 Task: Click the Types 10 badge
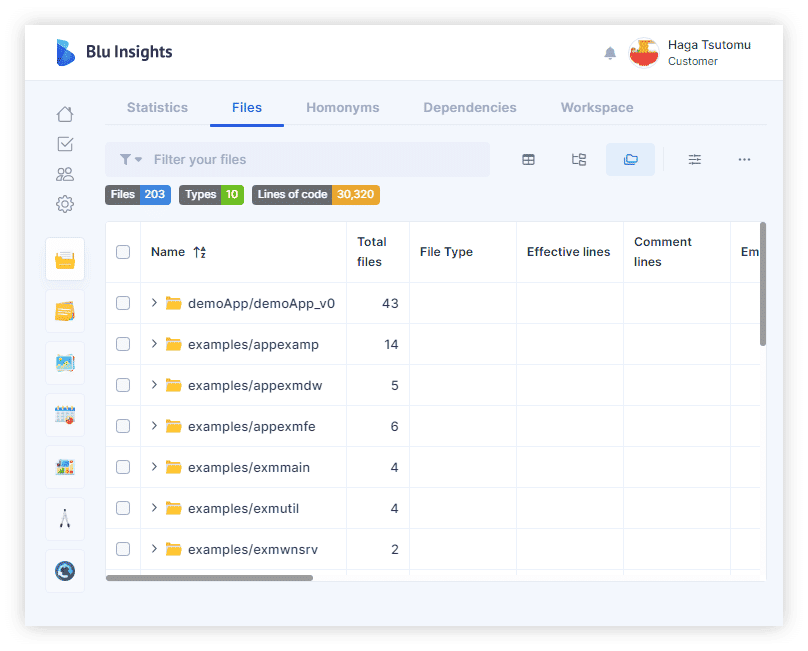coord(211,195)
